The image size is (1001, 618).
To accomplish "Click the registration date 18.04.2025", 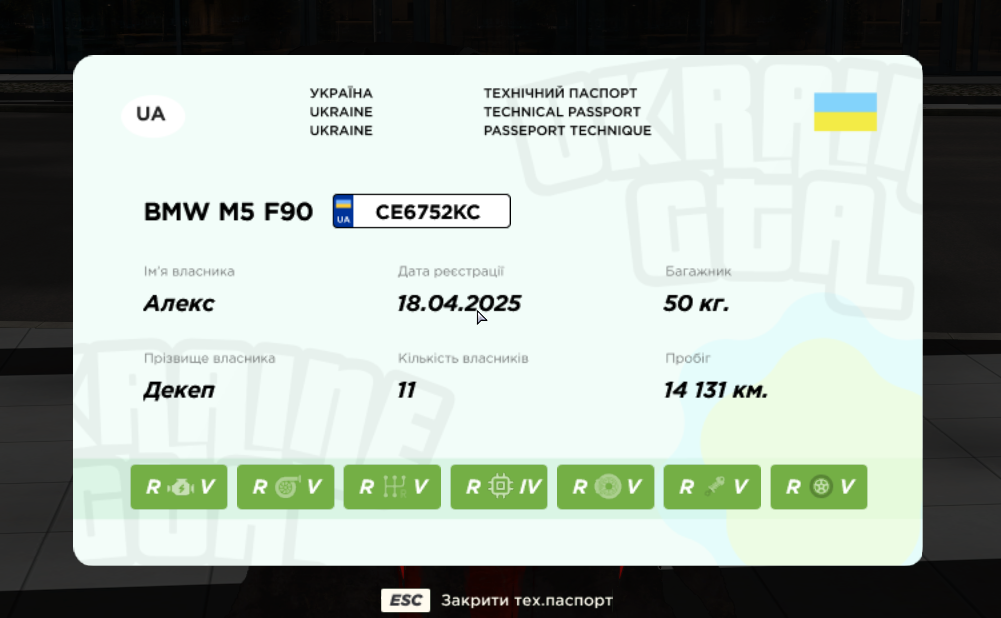I will [x=459, y=303].
